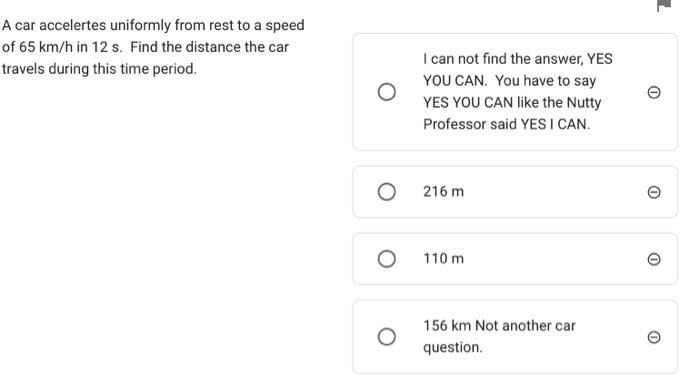700x382 pixels.
Task: Pick the radio button for 156 km answer
Action: pyautogui.click(x=387, y=337)
